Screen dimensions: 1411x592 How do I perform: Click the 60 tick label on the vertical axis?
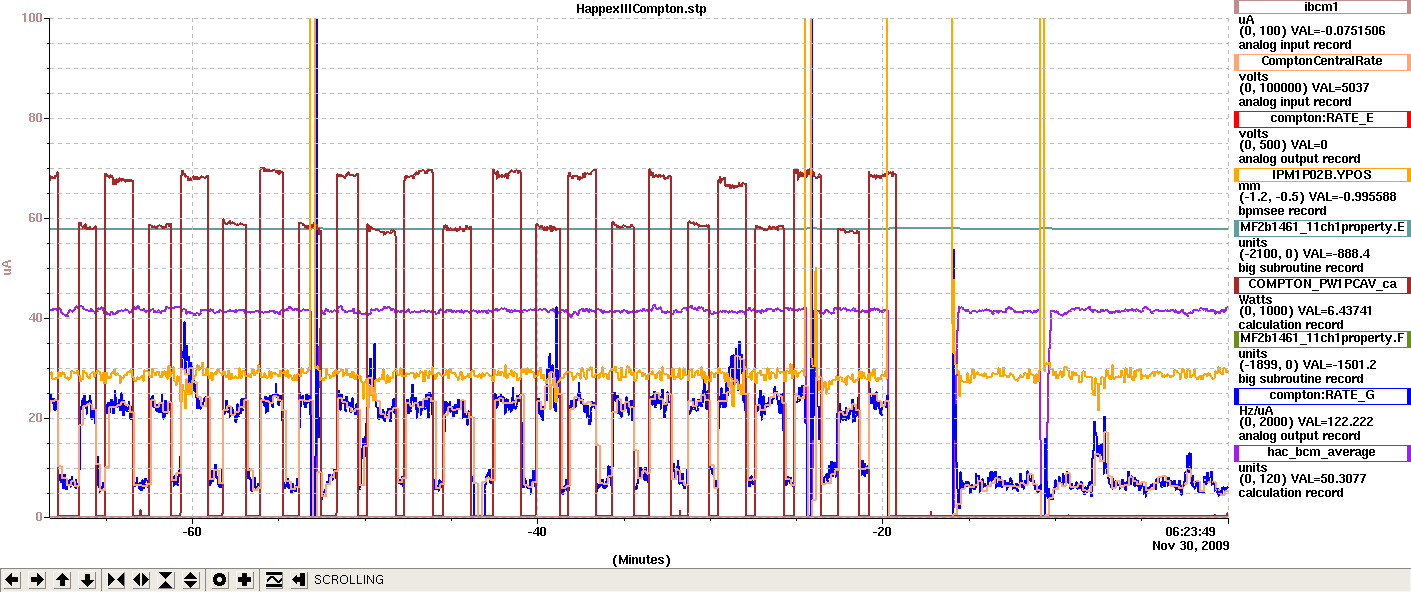tap(36, 218)
